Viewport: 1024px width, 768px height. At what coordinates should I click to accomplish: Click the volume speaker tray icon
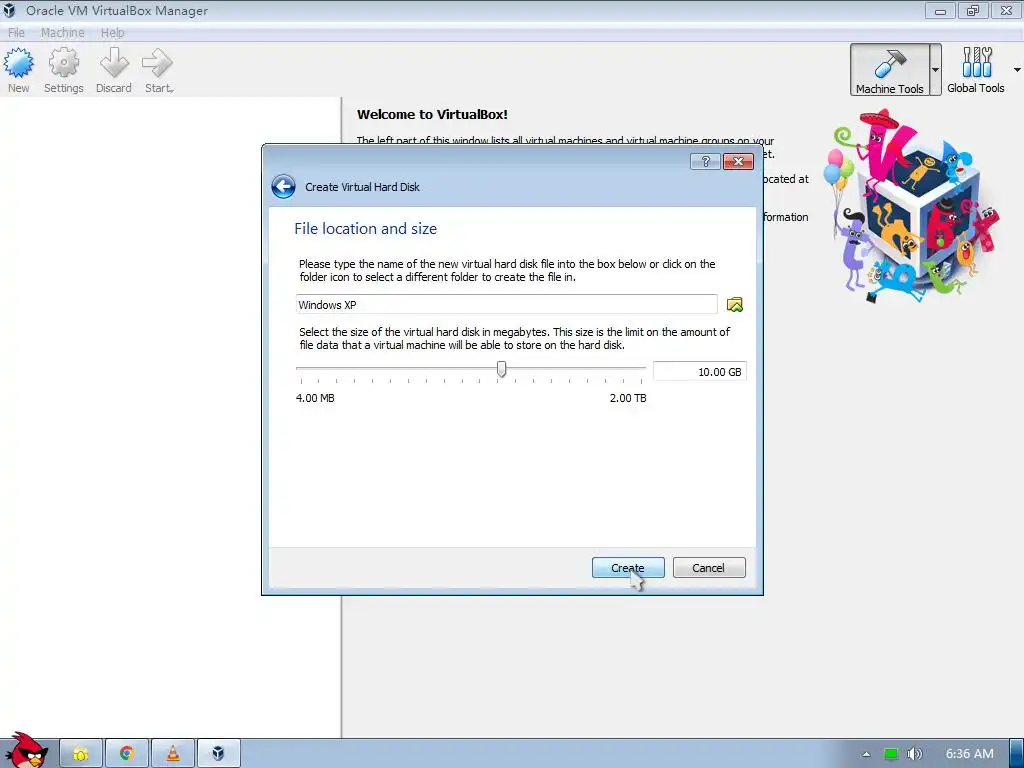pyautogui.click(x=914, y=754)
